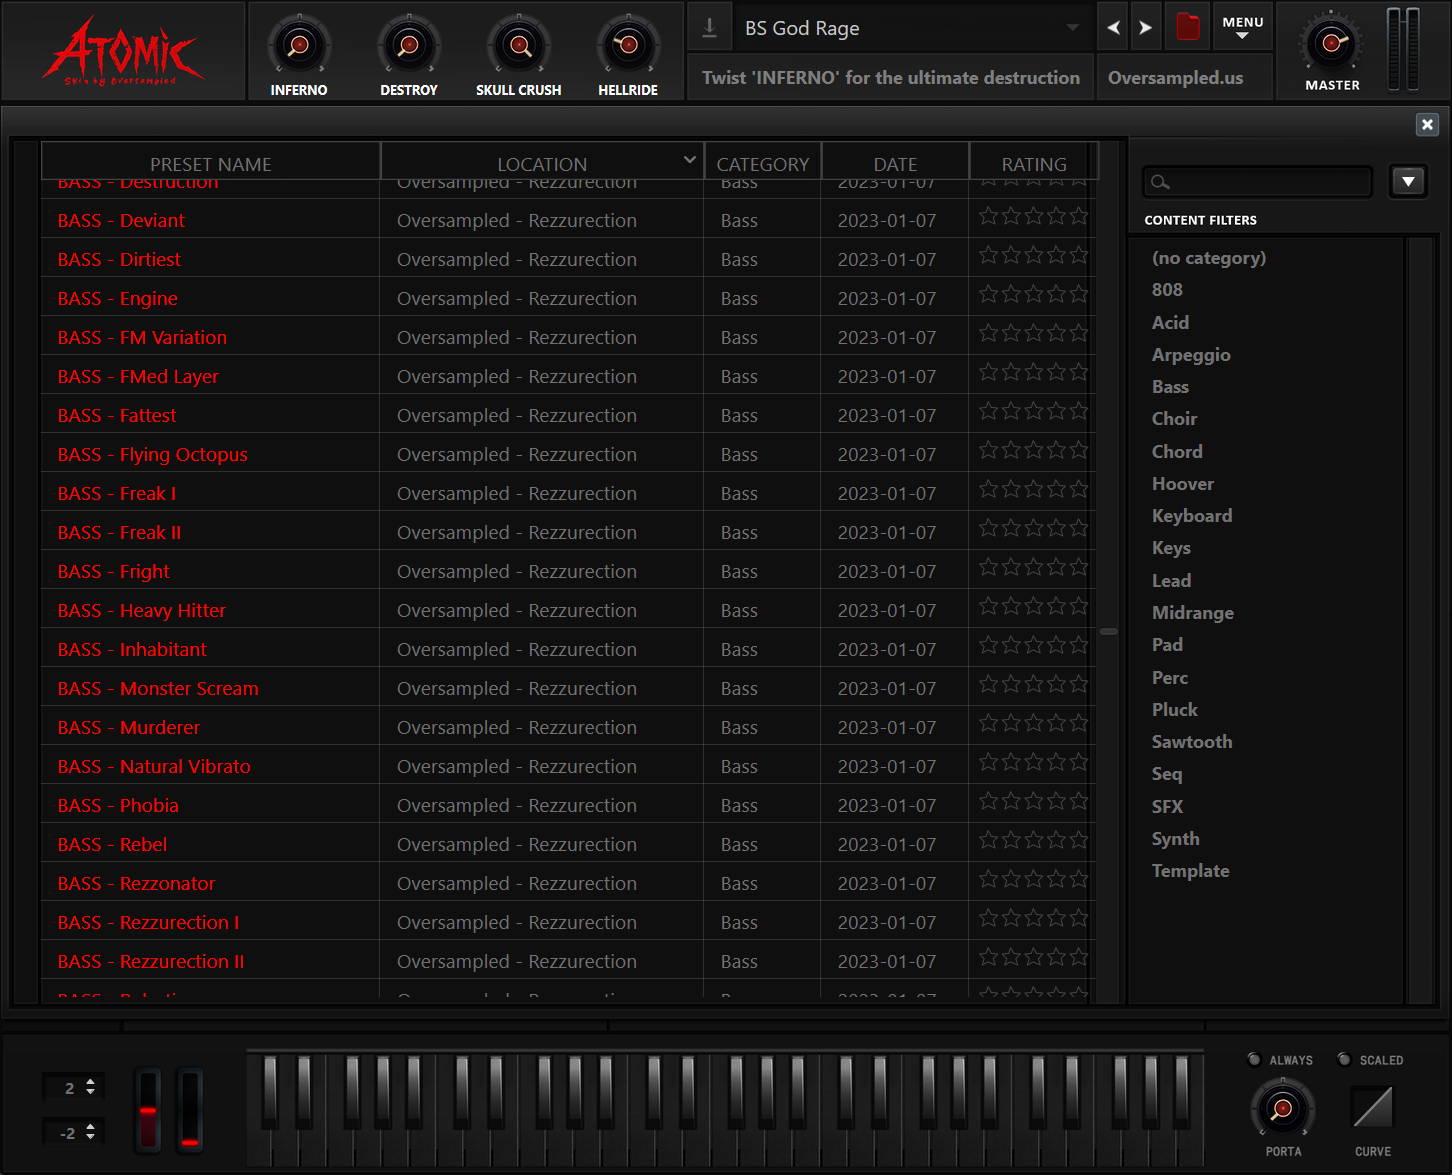Click the master output level meter

[x=1403, y=49]
